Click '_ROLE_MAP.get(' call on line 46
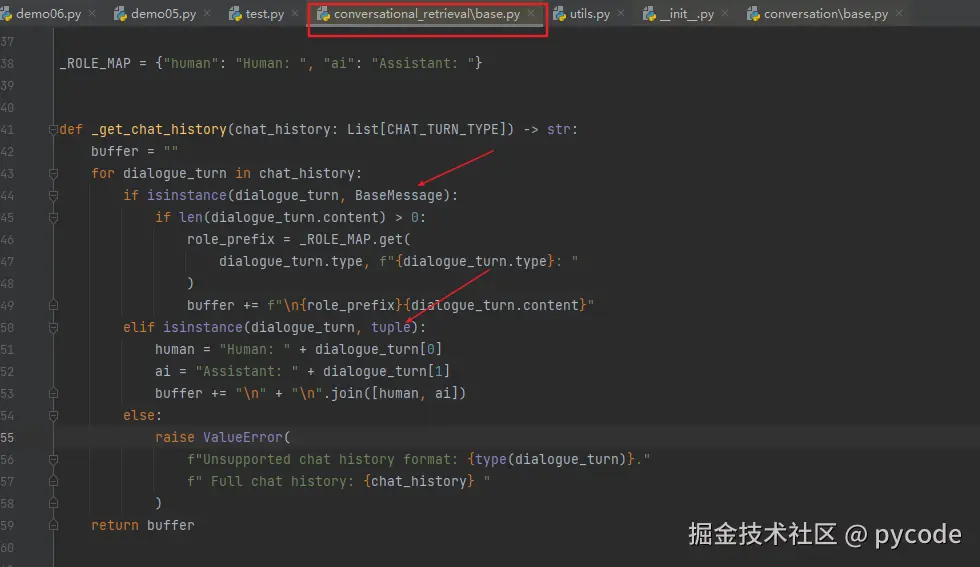The width and height of the screenshot is (980, 567). pos(355,239)
